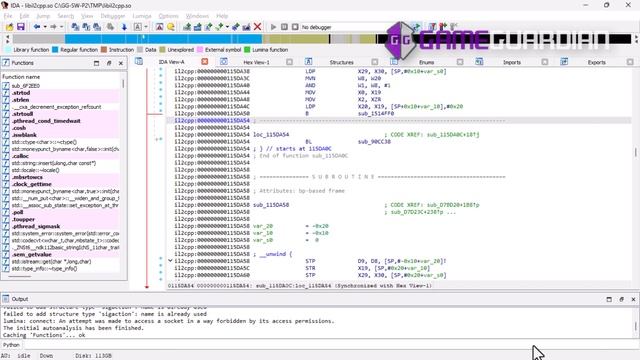This screenshot has width=640, height=360.
Task: Select the IDA View-A tab
Action: 171,62
